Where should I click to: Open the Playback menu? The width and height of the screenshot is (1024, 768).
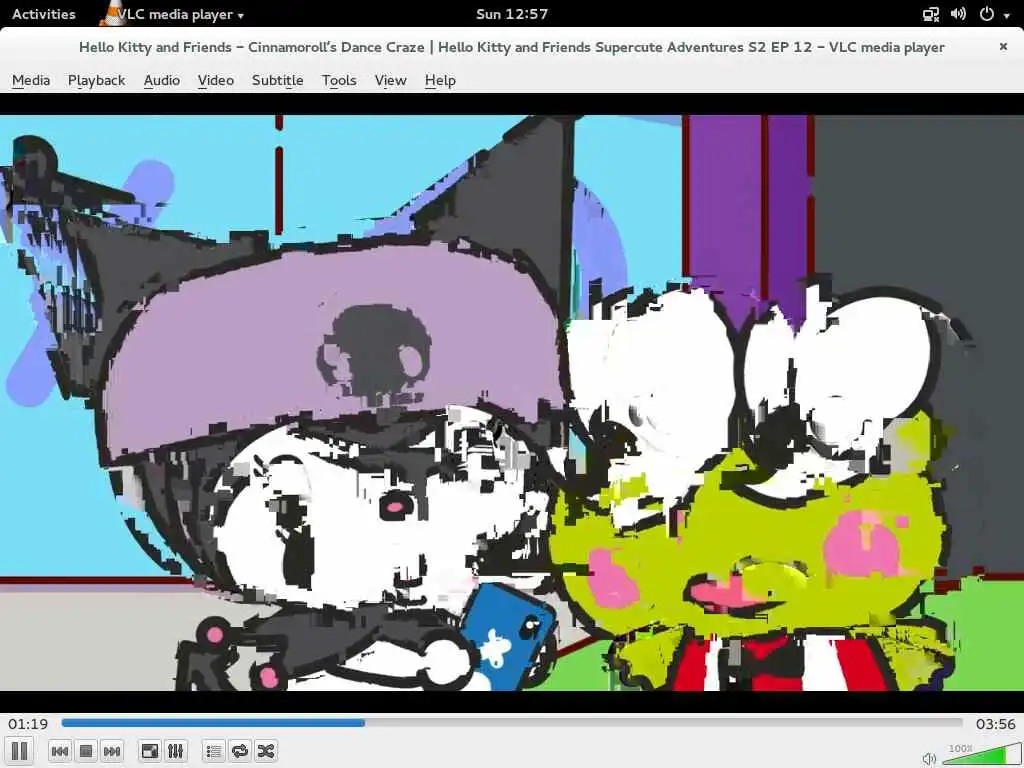97,80
